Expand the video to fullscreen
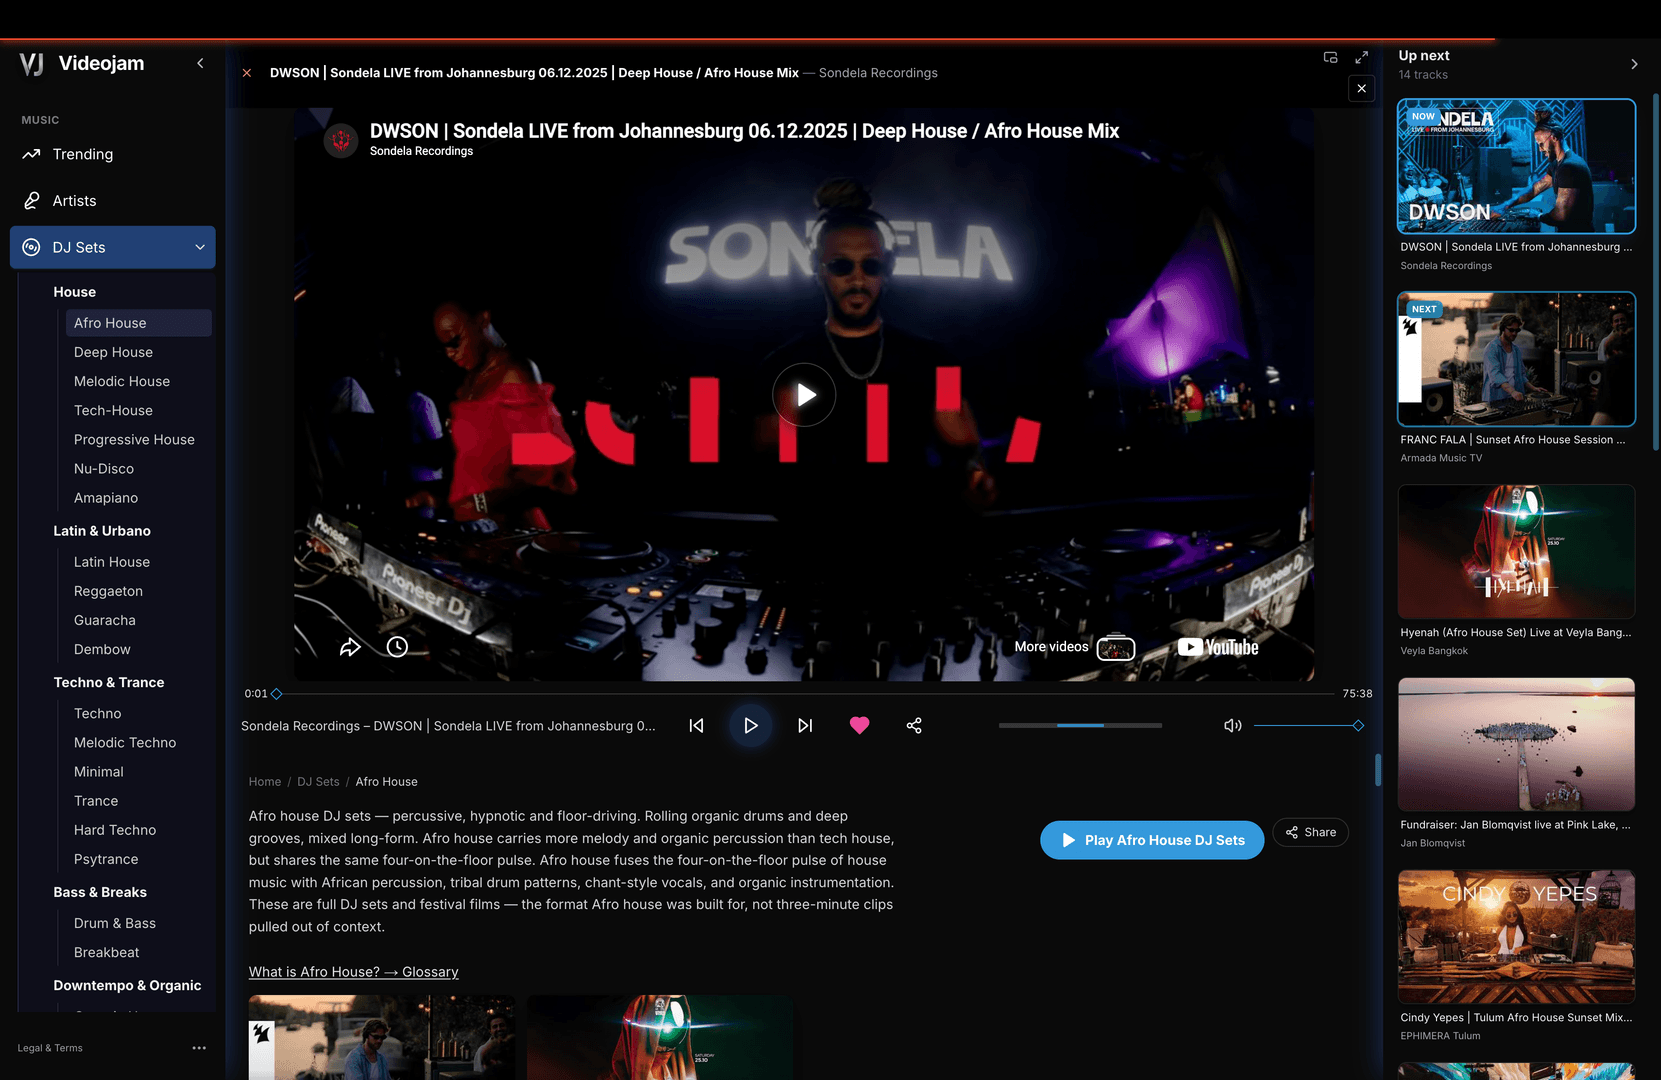Viewport: 1661px width, 1080px height. coord(1361,58)
